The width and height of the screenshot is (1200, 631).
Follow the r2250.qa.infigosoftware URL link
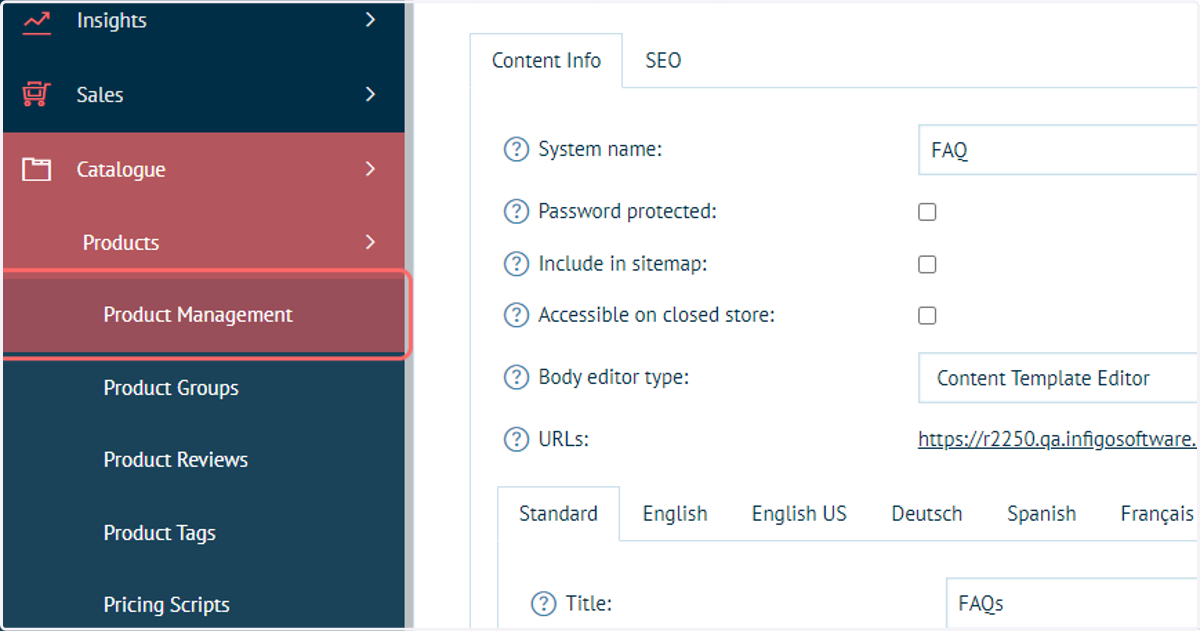tap(1058, 439)
